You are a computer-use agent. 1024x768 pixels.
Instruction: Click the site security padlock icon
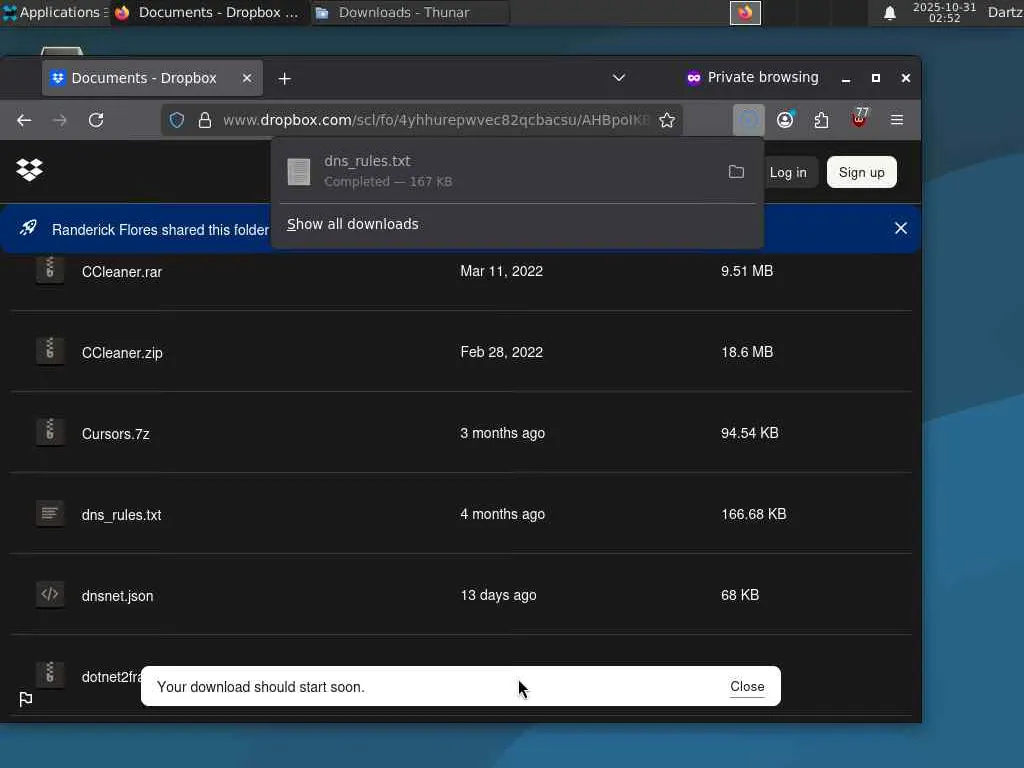pos(205,120)
